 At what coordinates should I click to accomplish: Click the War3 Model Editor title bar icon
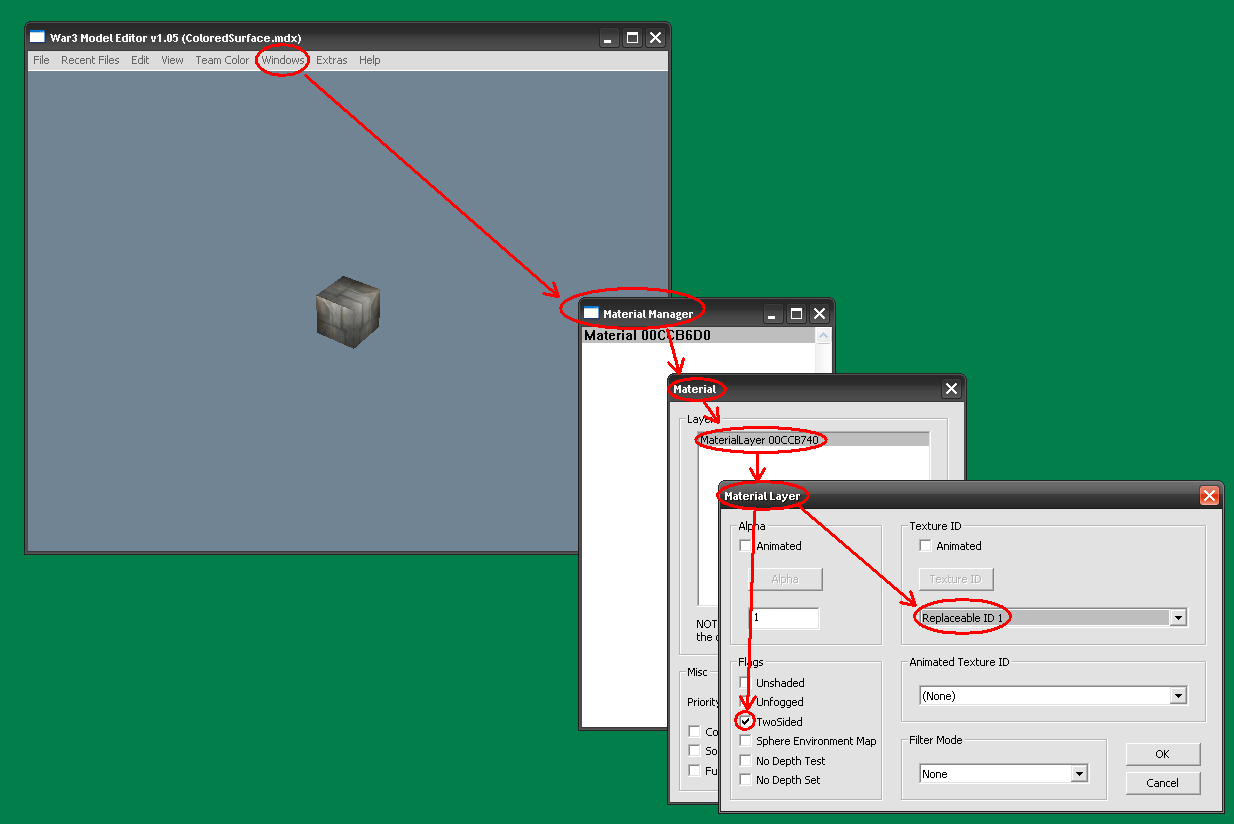(37, 37)
